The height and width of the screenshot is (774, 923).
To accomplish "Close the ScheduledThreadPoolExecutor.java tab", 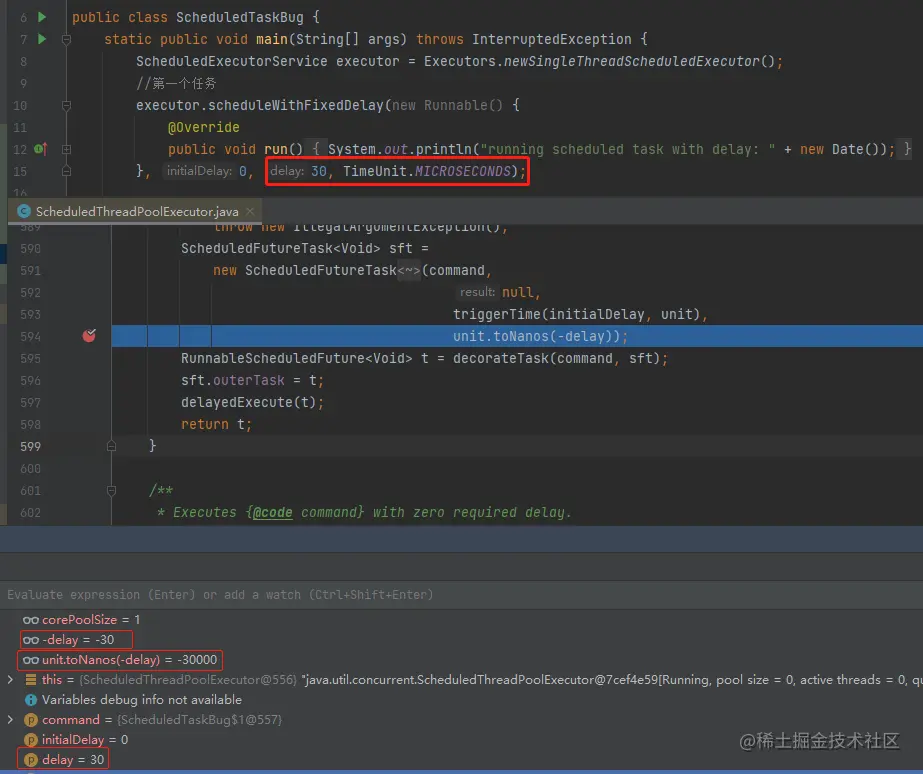I will [250, 211].
